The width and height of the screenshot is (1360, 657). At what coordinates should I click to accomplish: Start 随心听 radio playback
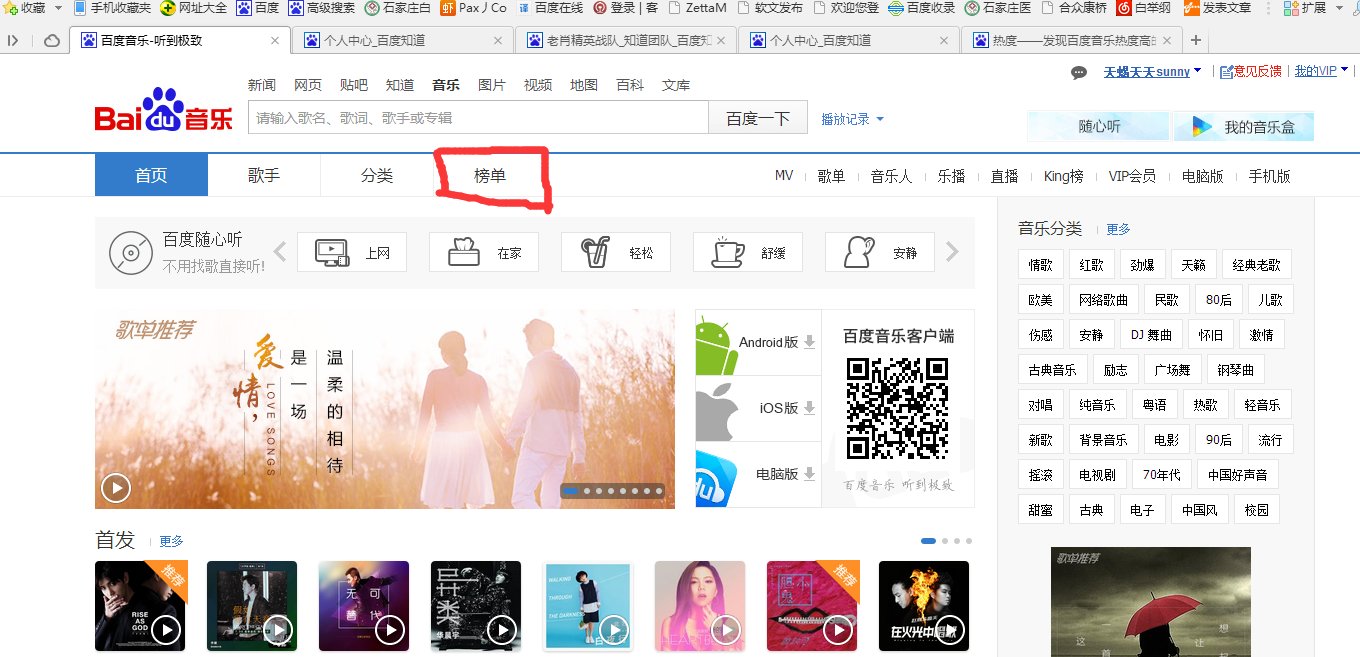(x=1098, y=125)
